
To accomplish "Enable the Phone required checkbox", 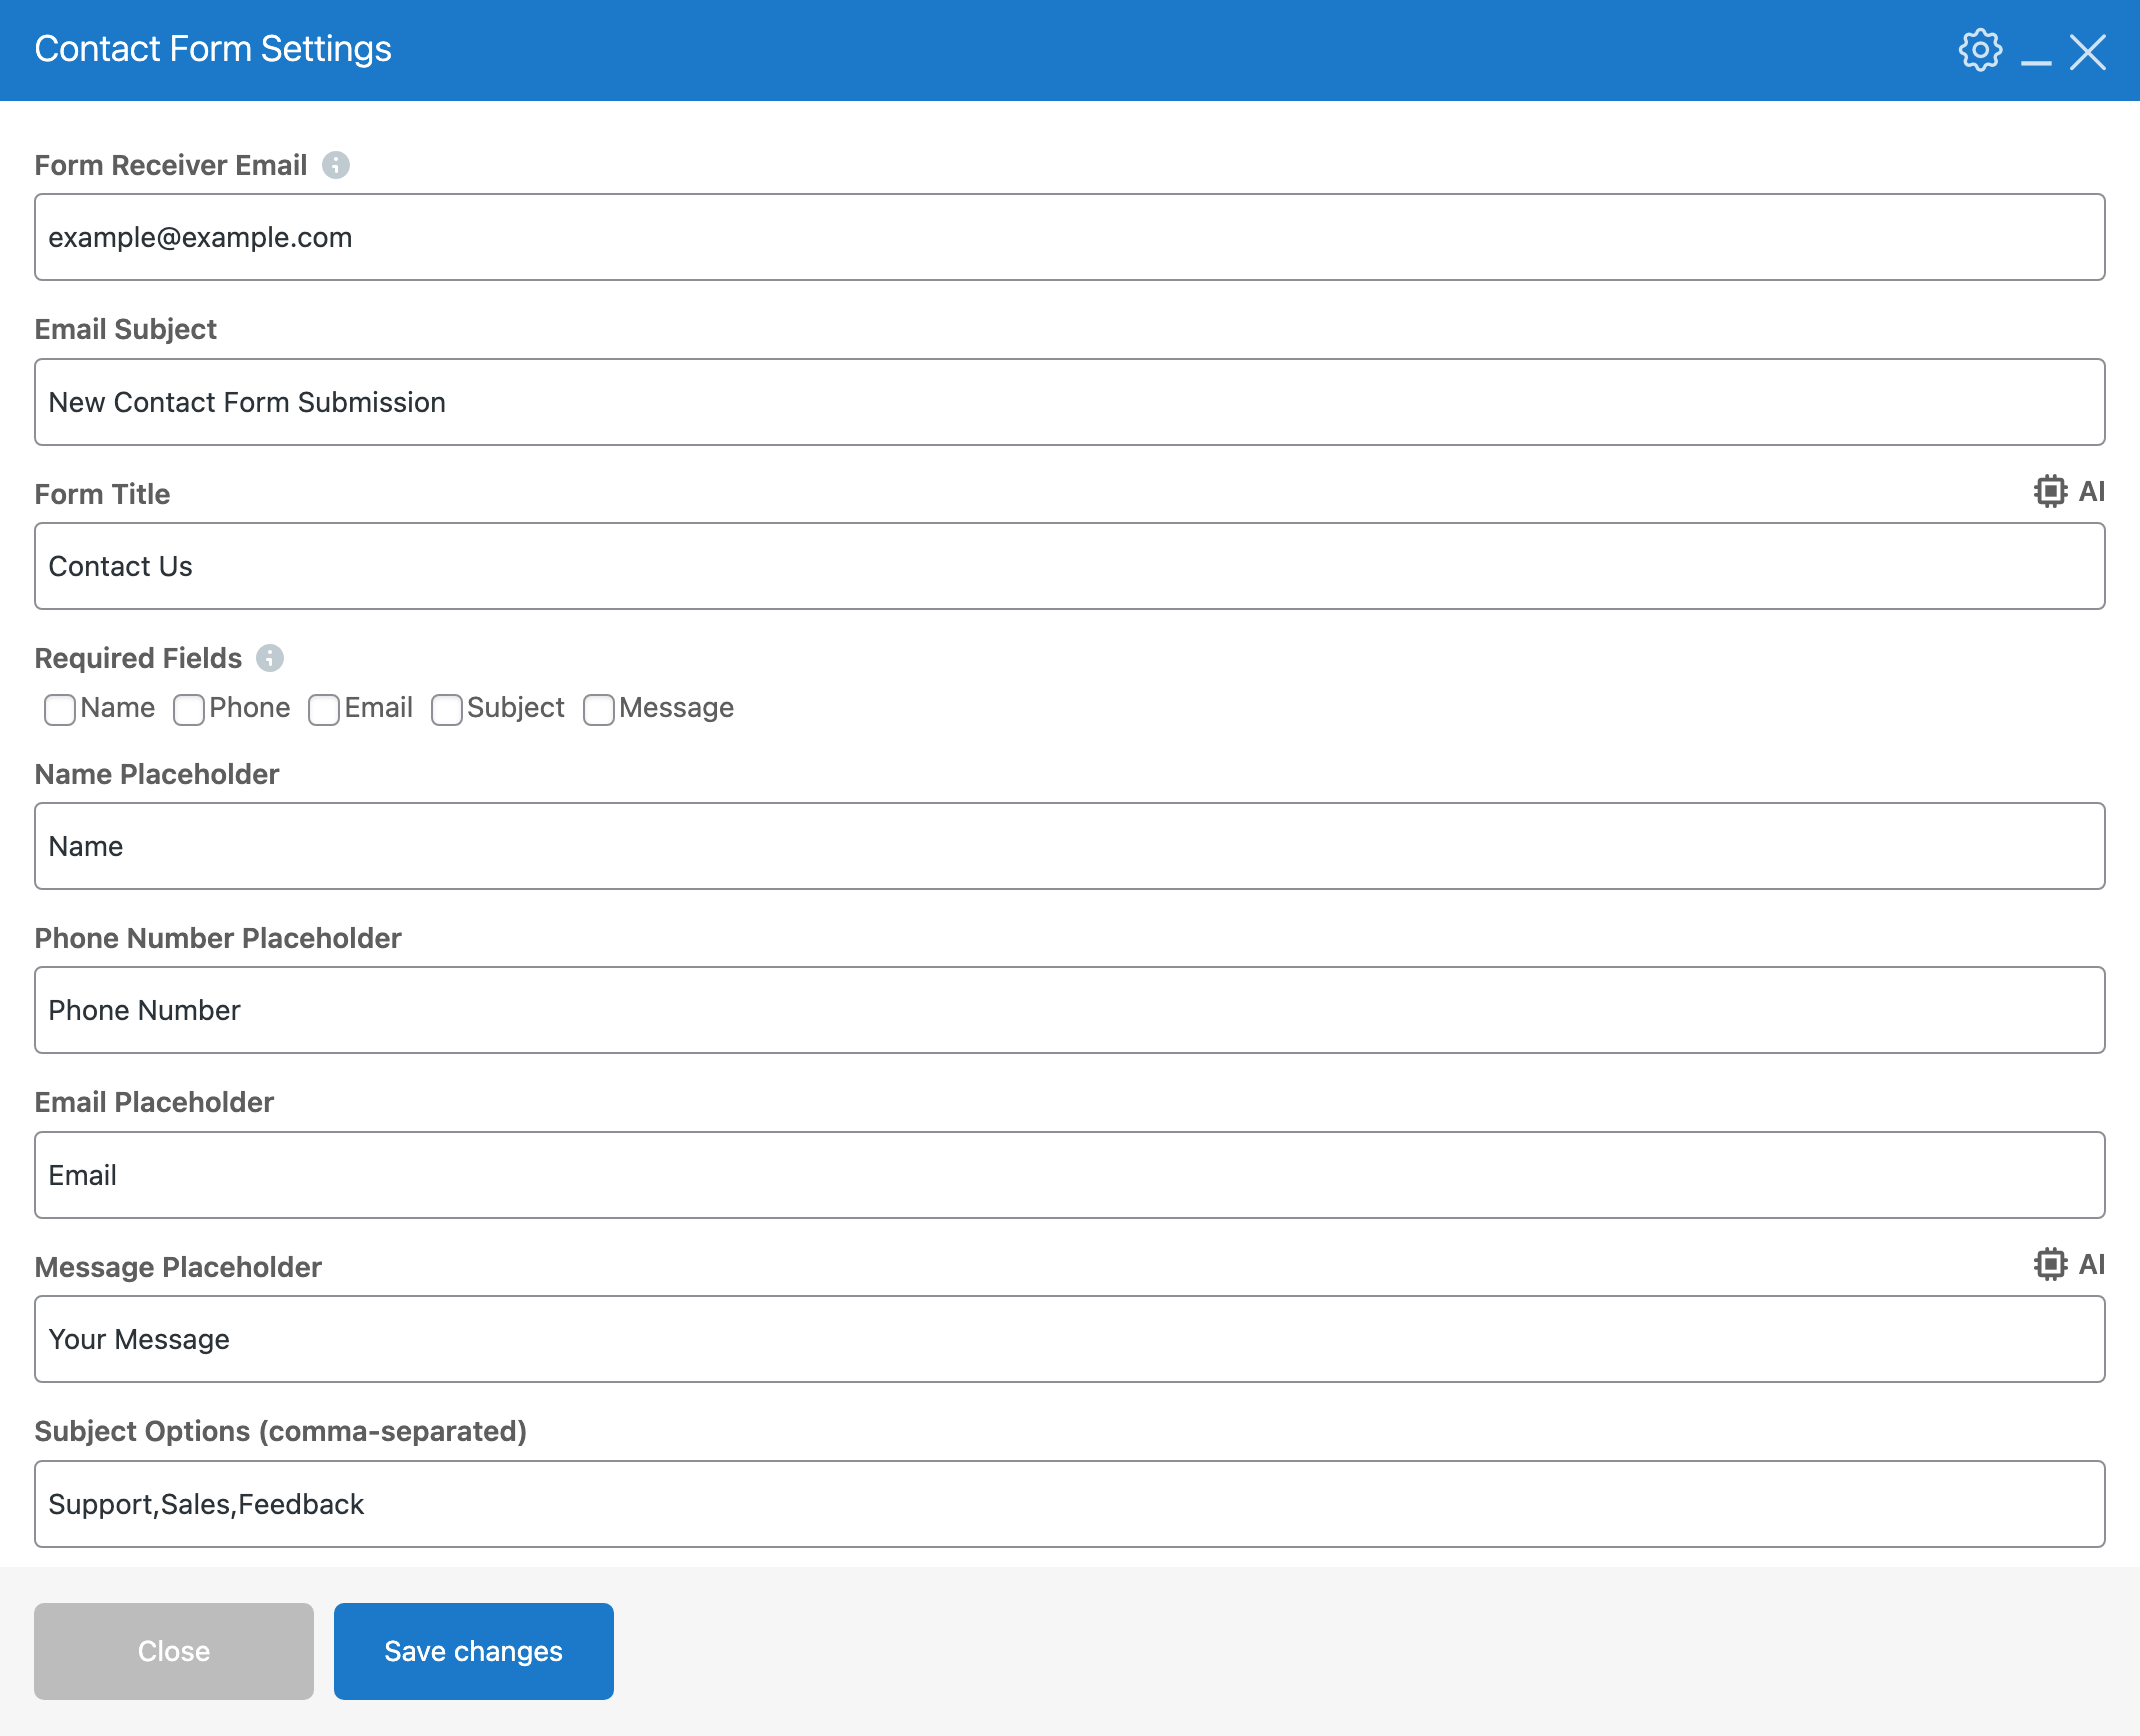I will pos(188,710).
